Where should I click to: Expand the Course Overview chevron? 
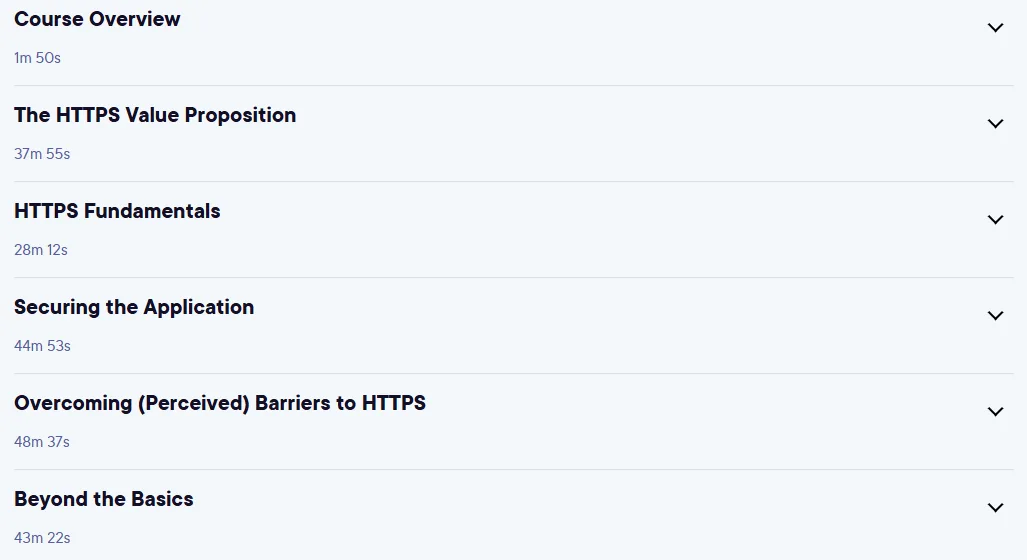point(995,28)
